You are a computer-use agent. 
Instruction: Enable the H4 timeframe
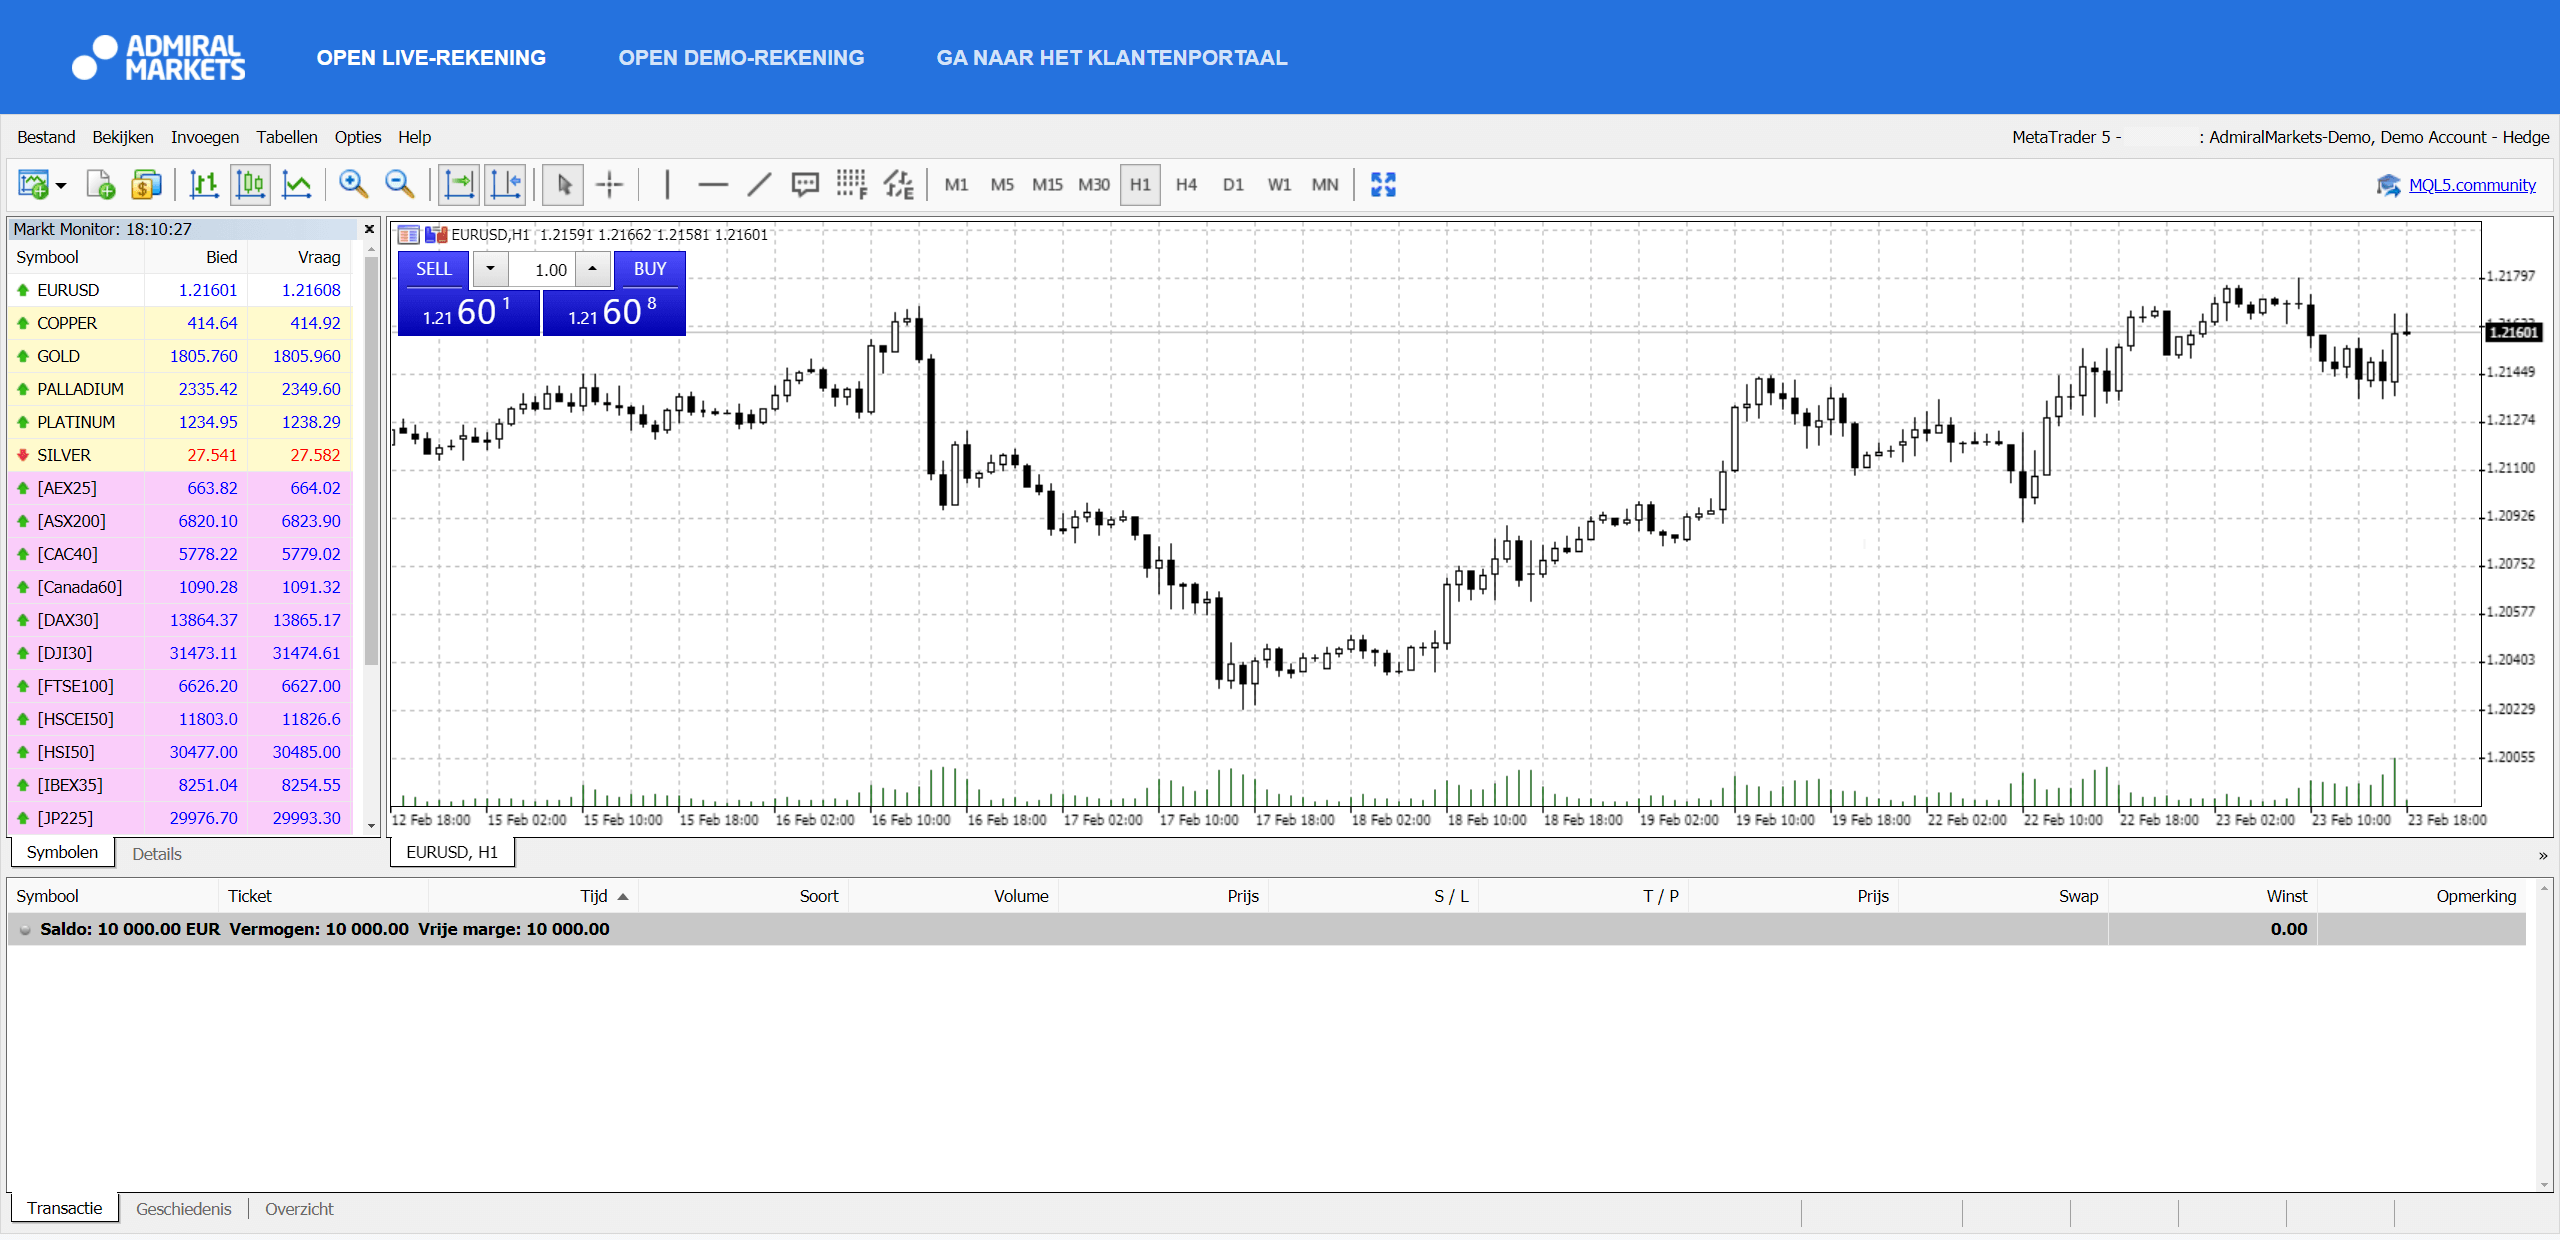(1186, 184)
